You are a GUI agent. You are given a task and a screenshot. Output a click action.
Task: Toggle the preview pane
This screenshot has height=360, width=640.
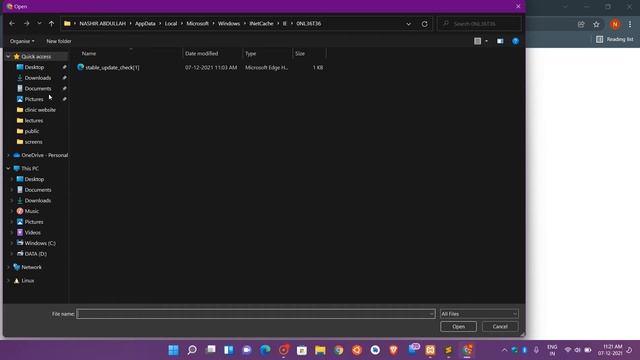[x=500, y=41]
